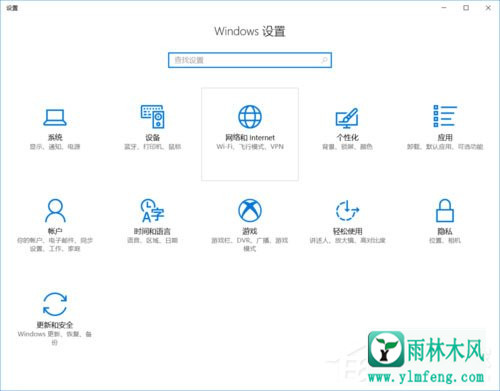Open the Time and Language clock icon
This screenshot has height=391, width=500.
(x=152, y=210)
